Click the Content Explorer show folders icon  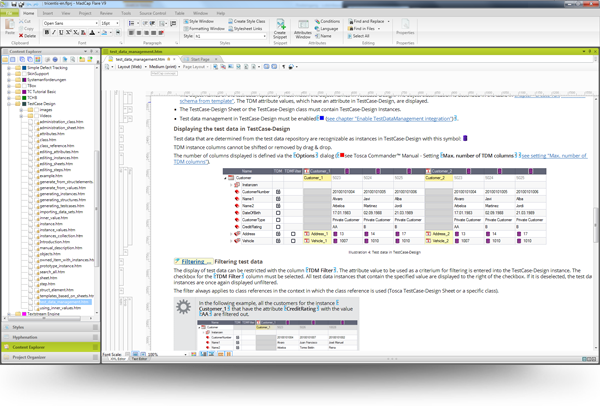tap(5, 60)
